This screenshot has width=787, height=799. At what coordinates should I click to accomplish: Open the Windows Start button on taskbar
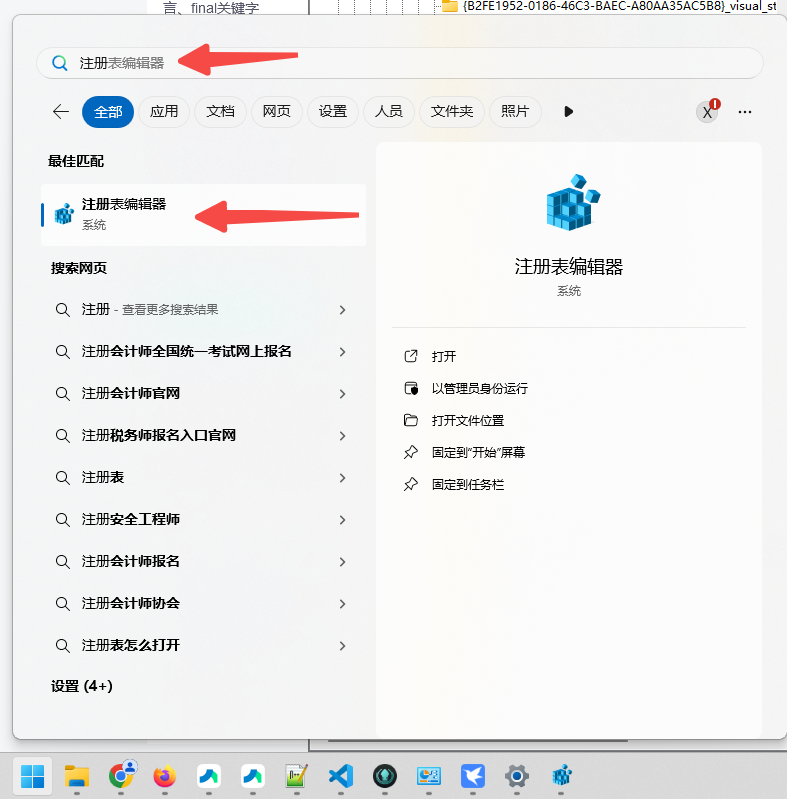point(33,777)
